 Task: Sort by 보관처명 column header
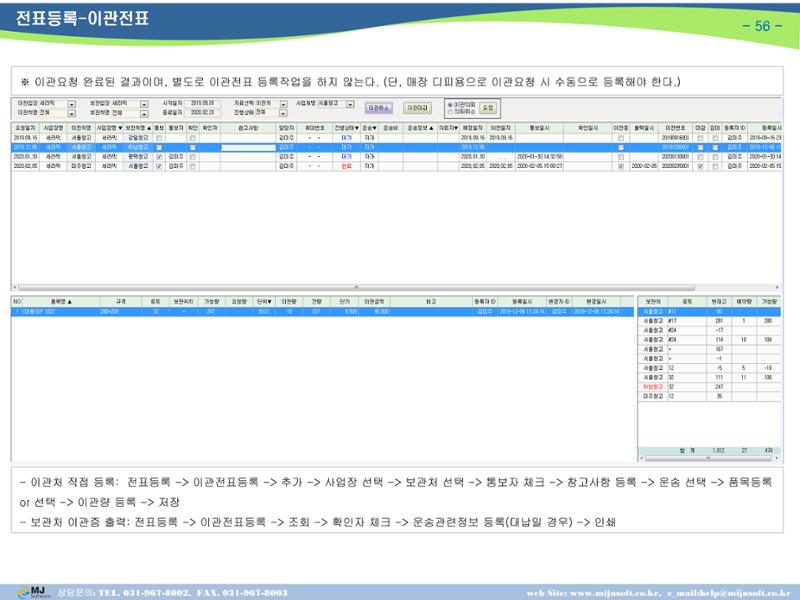coord(138,128)
